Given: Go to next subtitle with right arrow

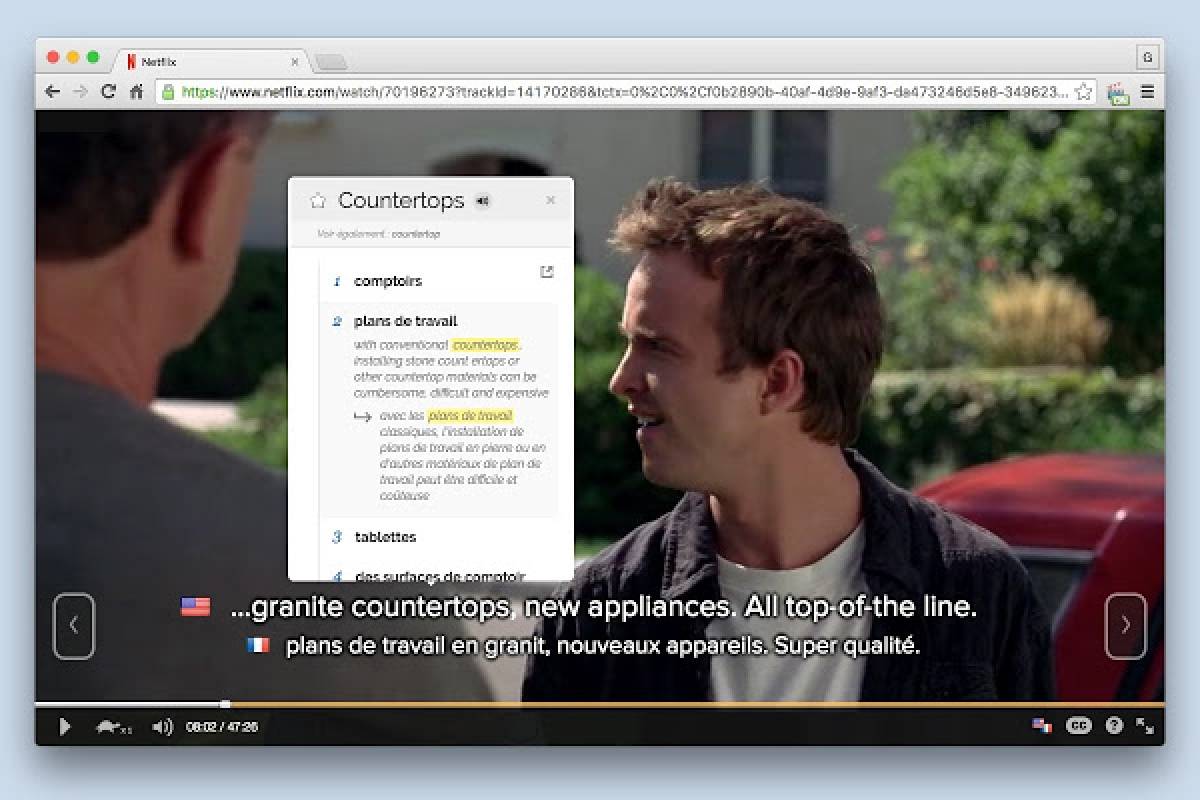Looking at the screenshot, I should (1125, 626).
